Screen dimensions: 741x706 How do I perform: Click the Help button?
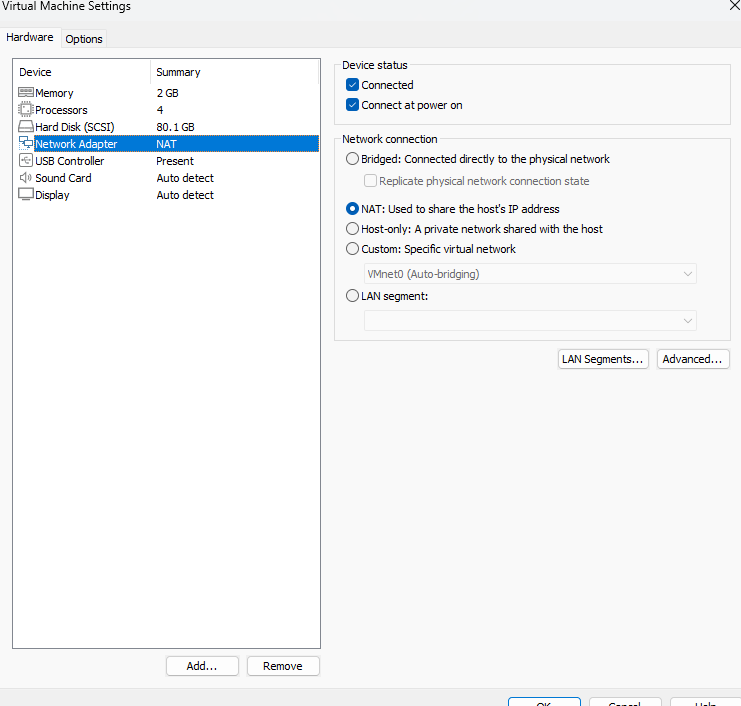pos(706,702)
